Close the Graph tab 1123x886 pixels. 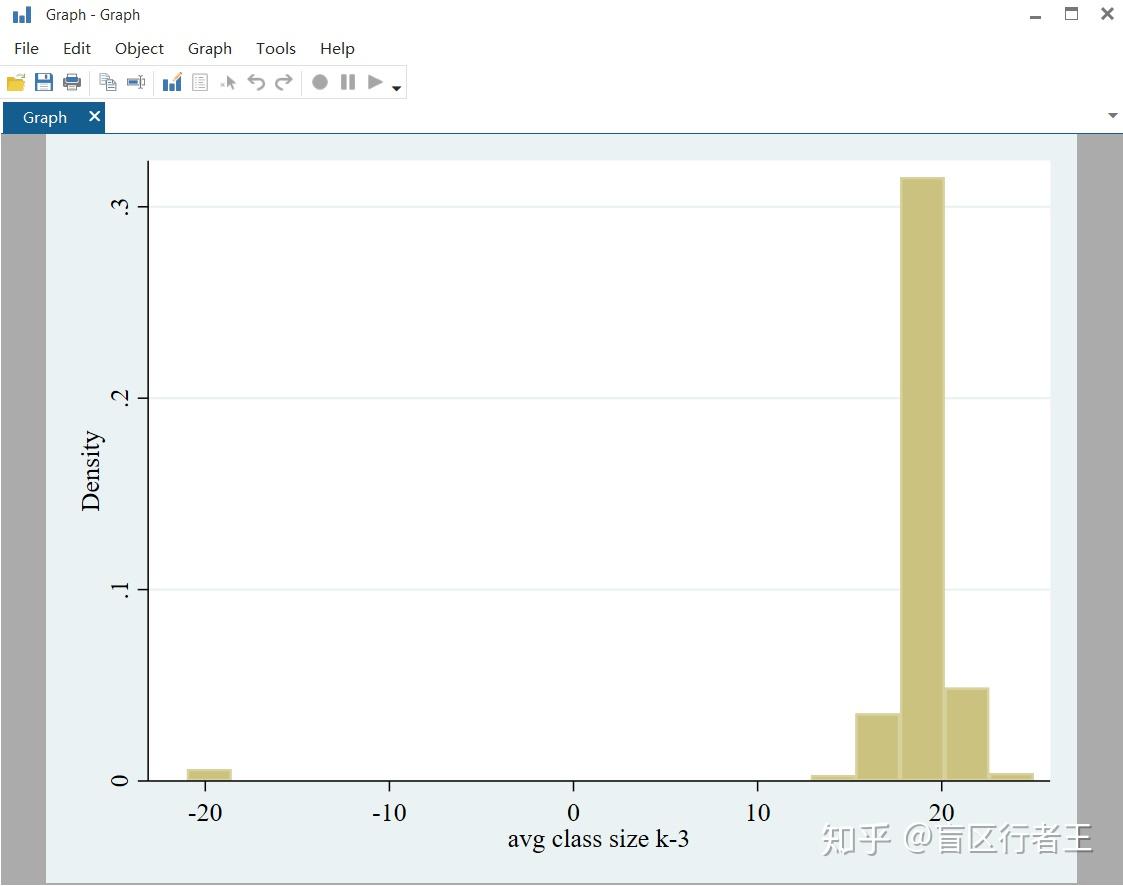click(95, 116)
